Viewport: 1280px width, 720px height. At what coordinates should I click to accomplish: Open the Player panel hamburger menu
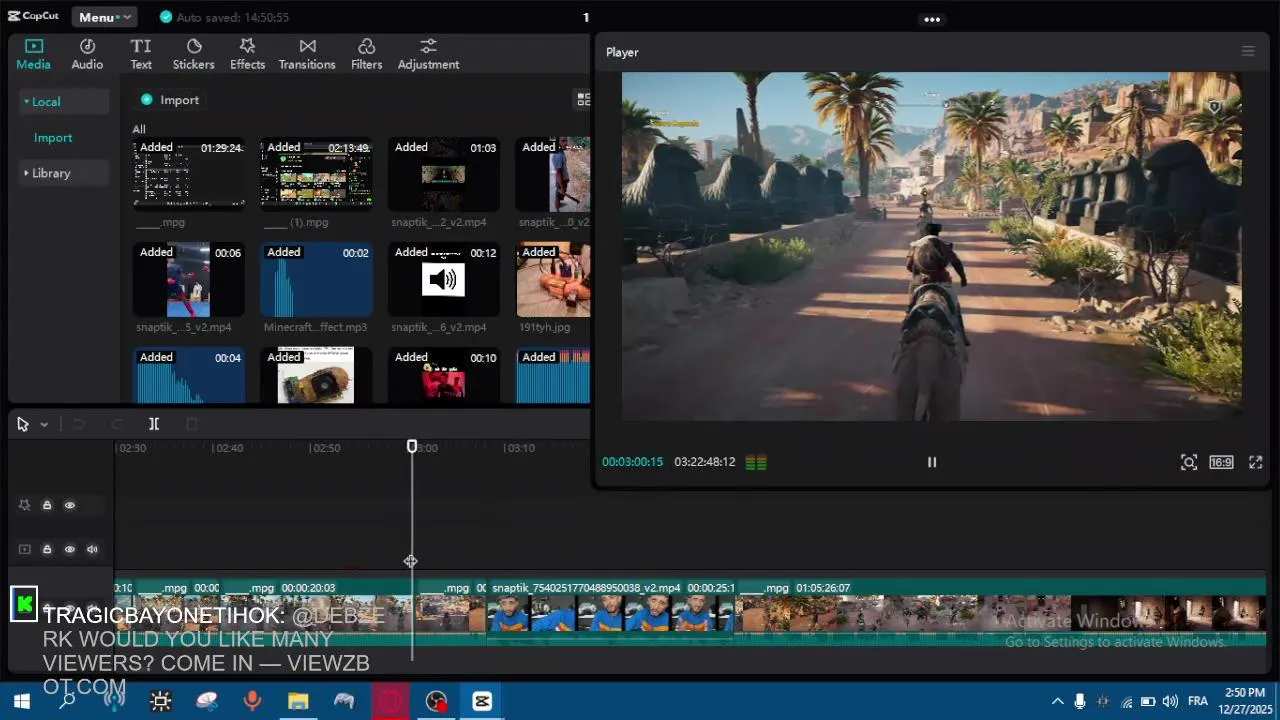tap(1248, 51)
